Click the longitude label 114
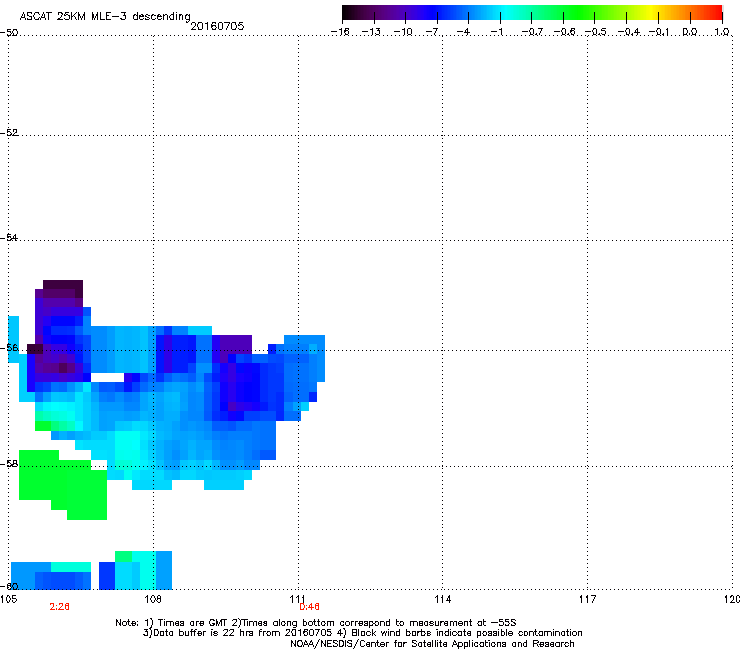This screenshot has width=740, height=650. tap(443, 599)
